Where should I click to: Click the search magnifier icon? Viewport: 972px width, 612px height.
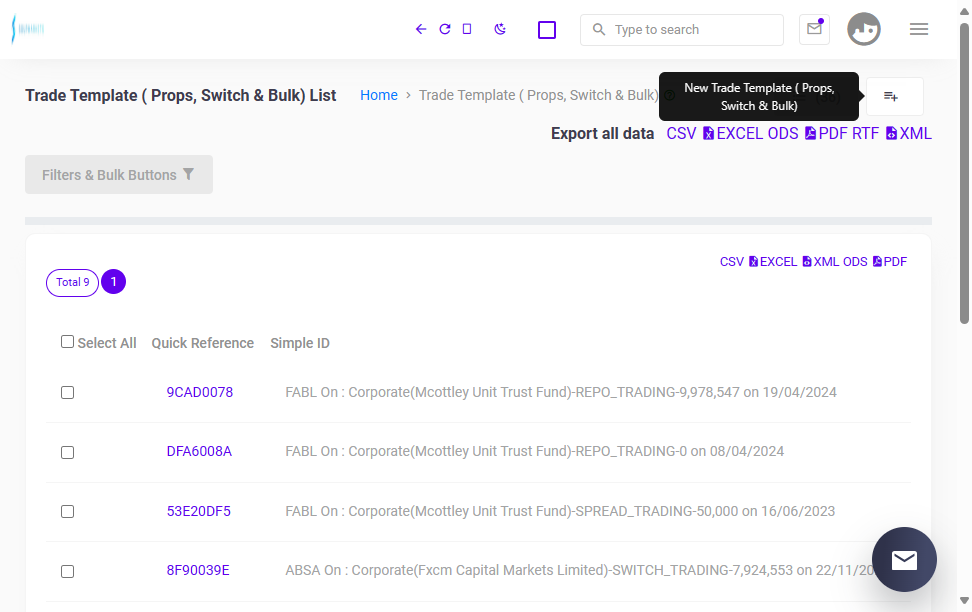(x=598, y=29)
